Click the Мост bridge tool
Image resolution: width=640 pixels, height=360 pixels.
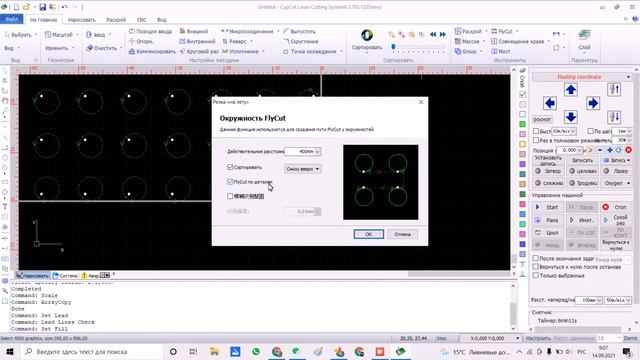pos(501,51)
